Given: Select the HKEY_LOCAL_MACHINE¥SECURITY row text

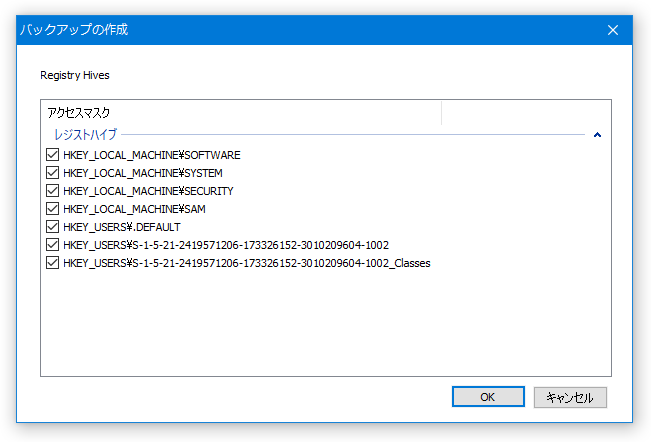Looking at the screenshot, I should click(x=148, y=191).
